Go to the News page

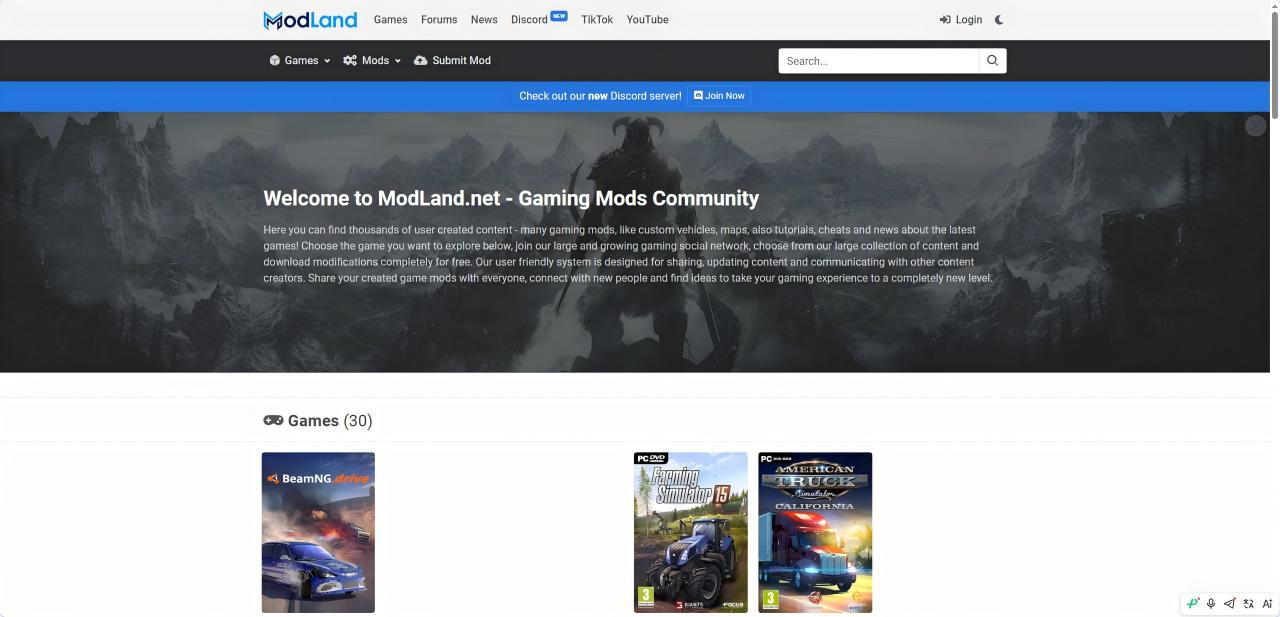(484, 20)
